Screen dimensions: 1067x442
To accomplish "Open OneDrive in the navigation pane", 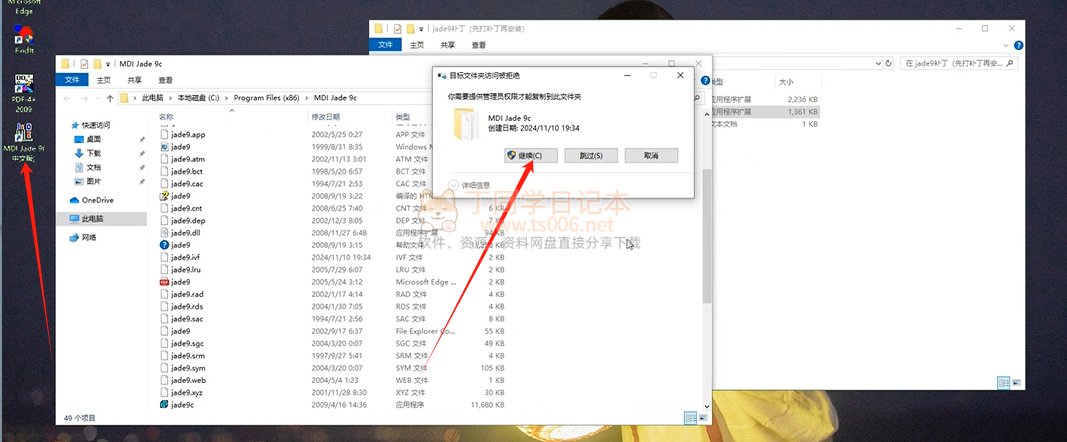I will 97,200.
